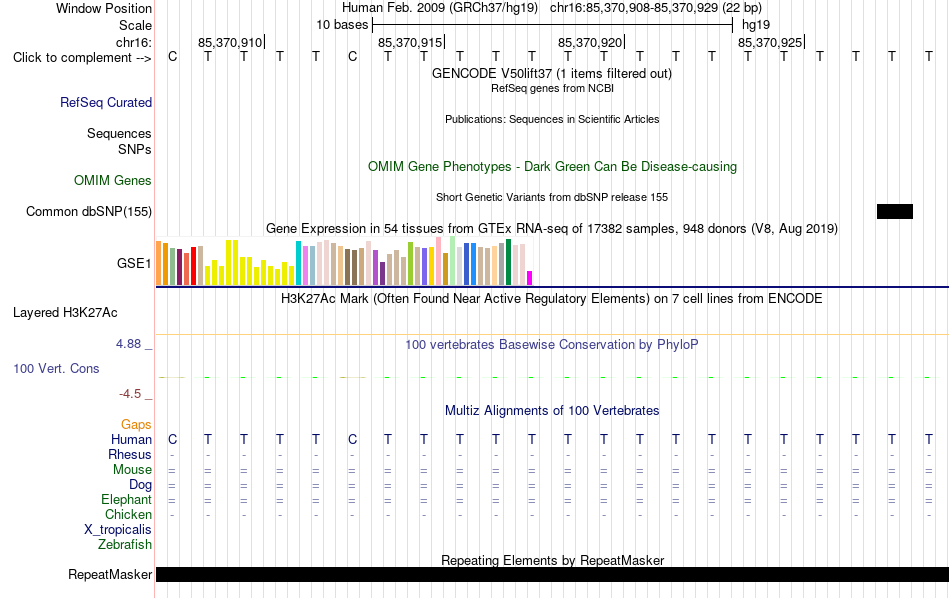950x598 pixels.
Task: Open the RefSeq Curated track label
Action: point(106,102)
